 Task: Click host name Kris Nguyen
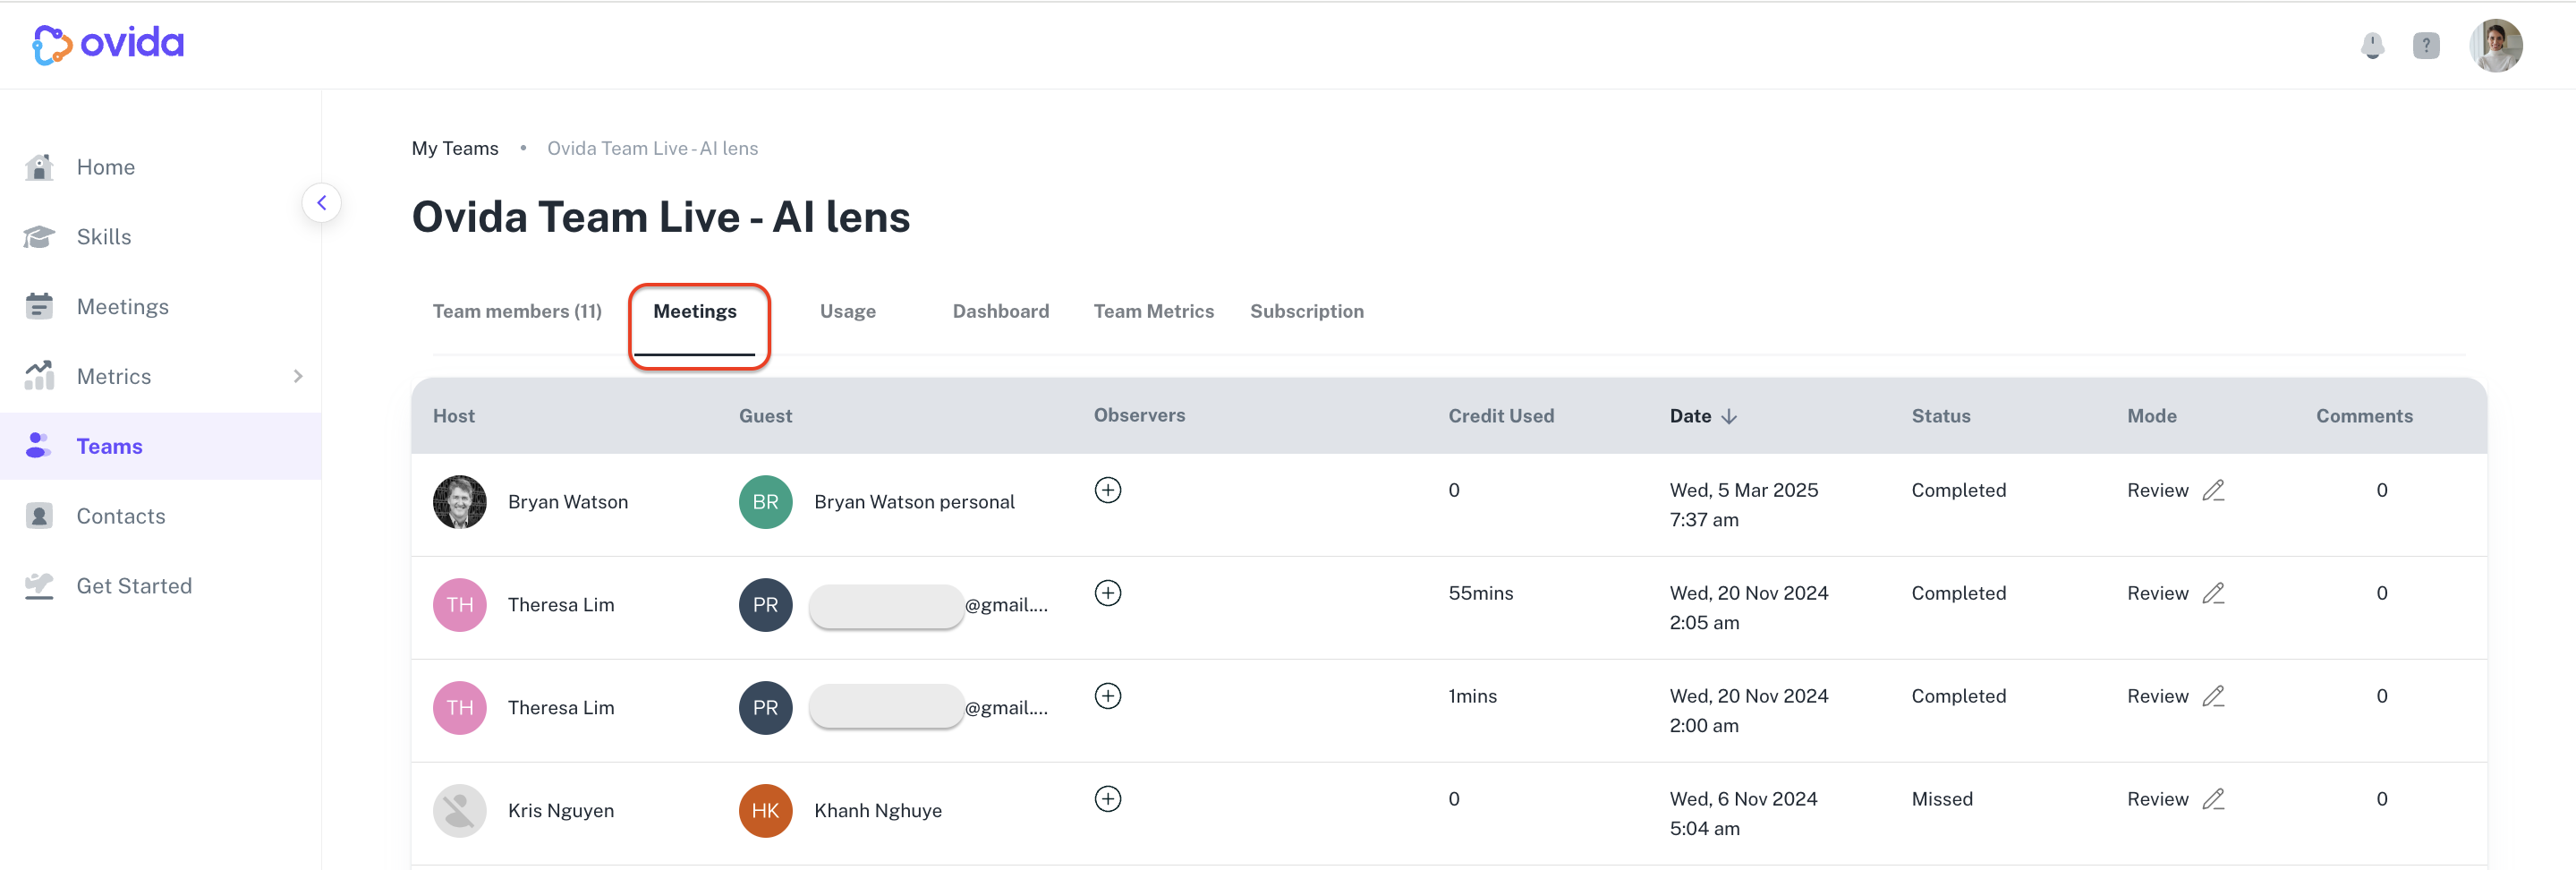click(x=561, y=811)
